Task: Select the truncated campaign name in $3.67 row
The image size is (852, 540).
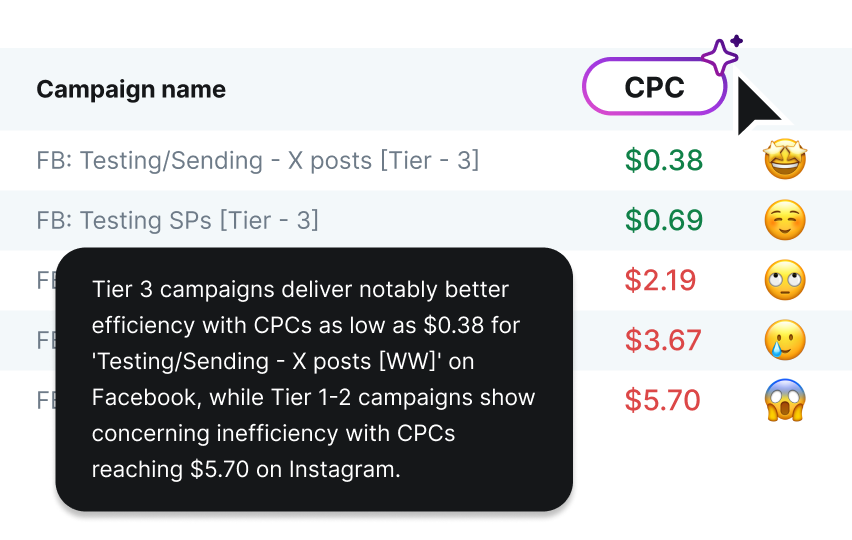Action: click(45, 340)
